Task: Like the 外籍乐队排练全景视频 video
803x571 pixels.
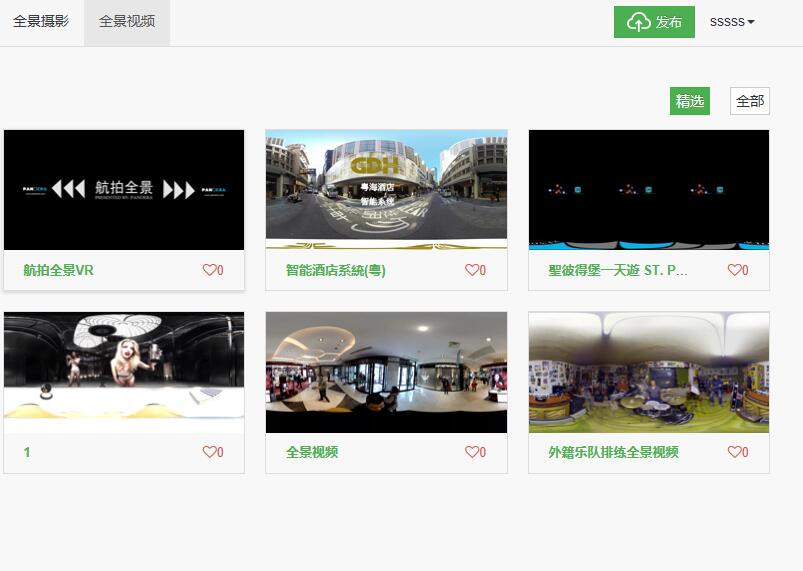Action: coord(734,452)
